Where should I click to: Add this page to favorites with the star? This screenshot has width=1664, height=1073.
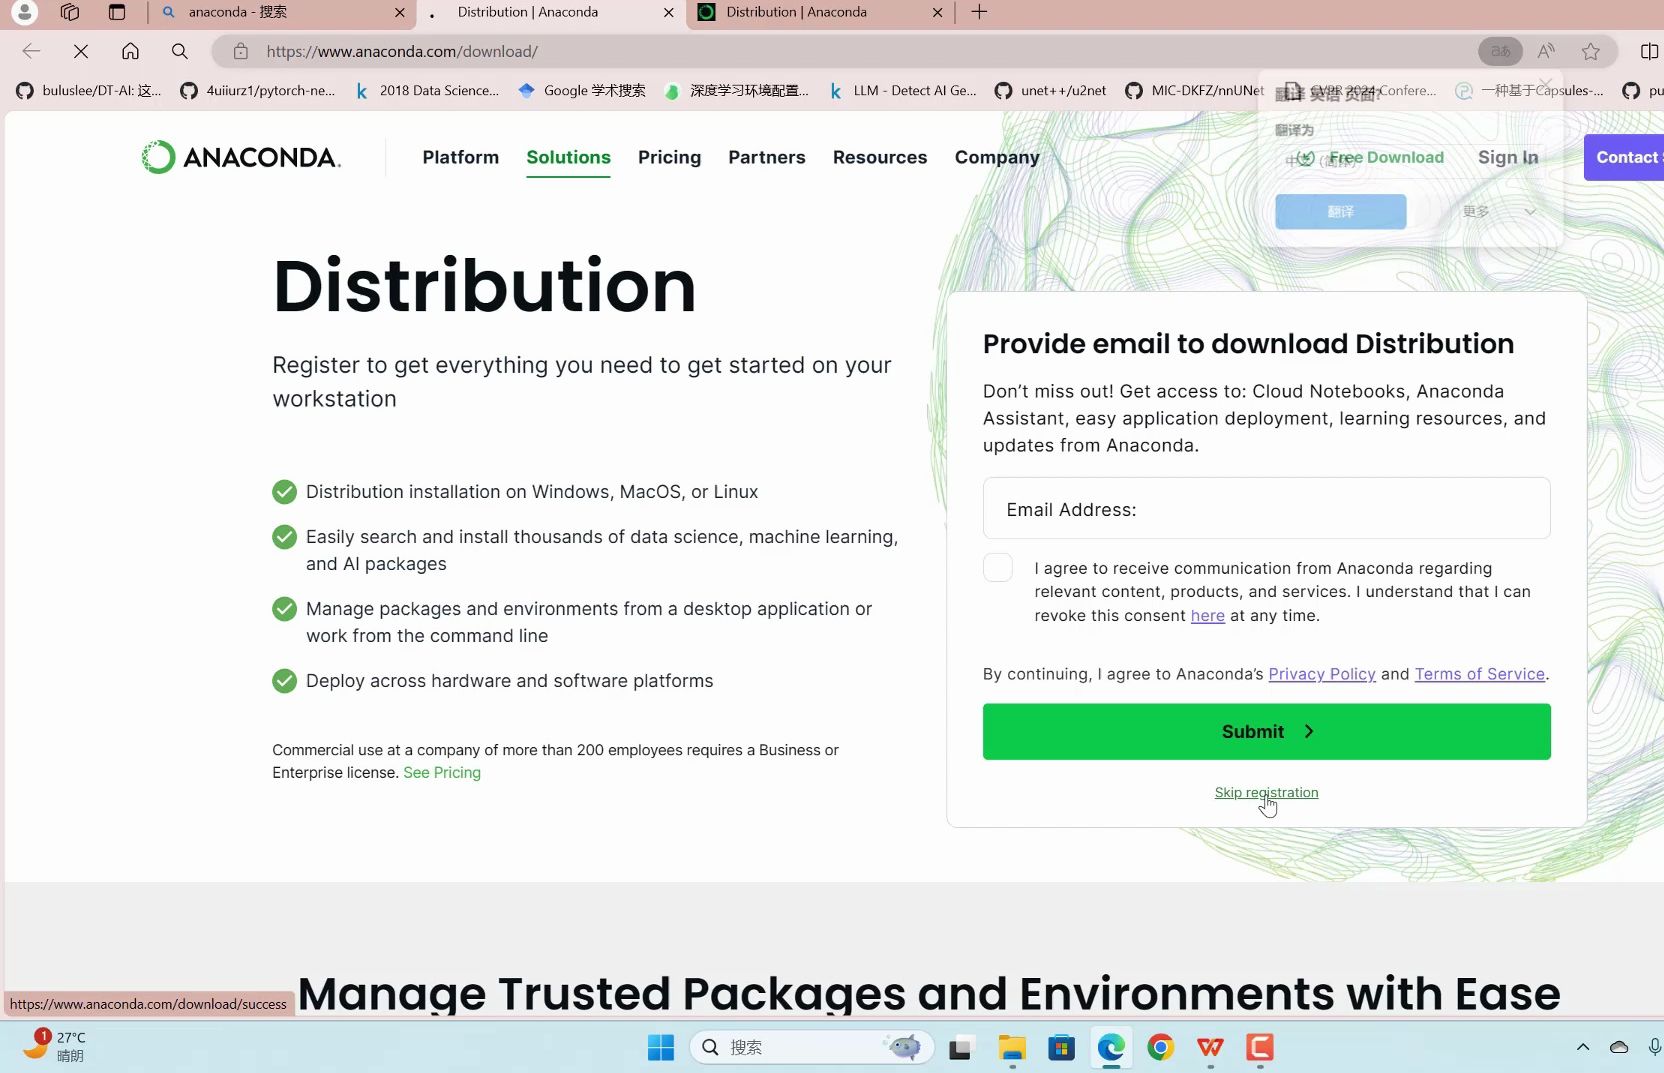coord(1591,51)
